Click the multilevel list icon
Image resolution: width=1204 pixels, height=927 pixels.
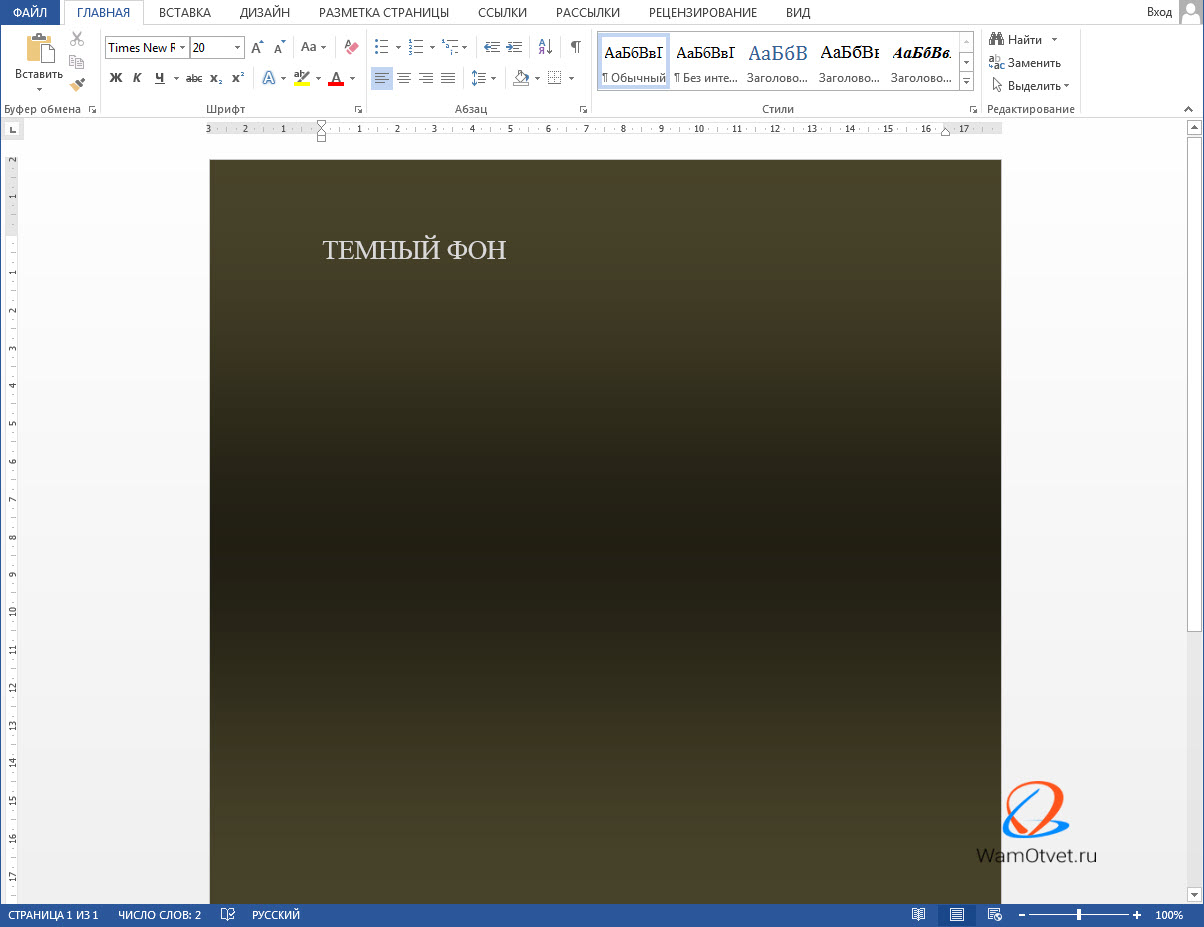click(449, 47)
